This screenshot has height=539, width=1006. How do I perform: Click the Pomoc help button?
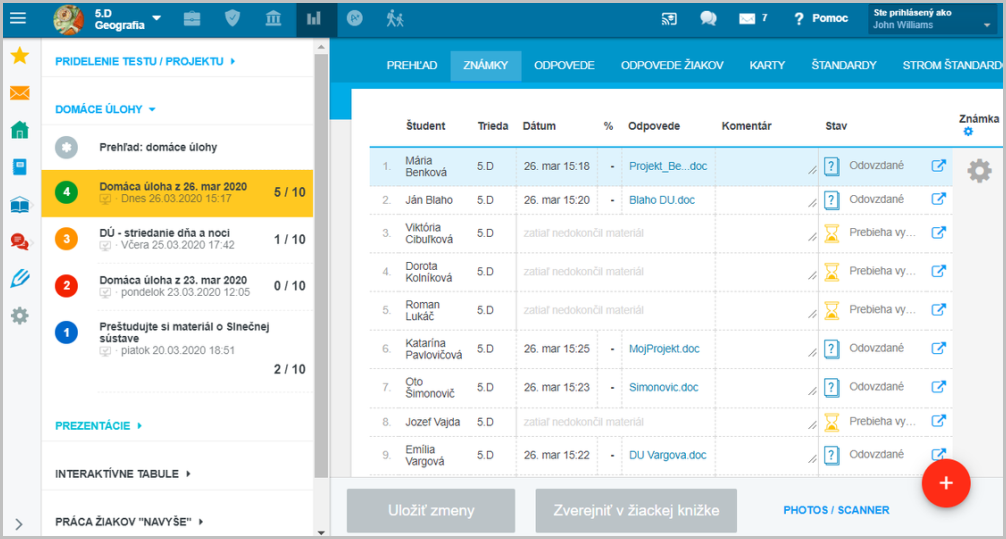821,19
